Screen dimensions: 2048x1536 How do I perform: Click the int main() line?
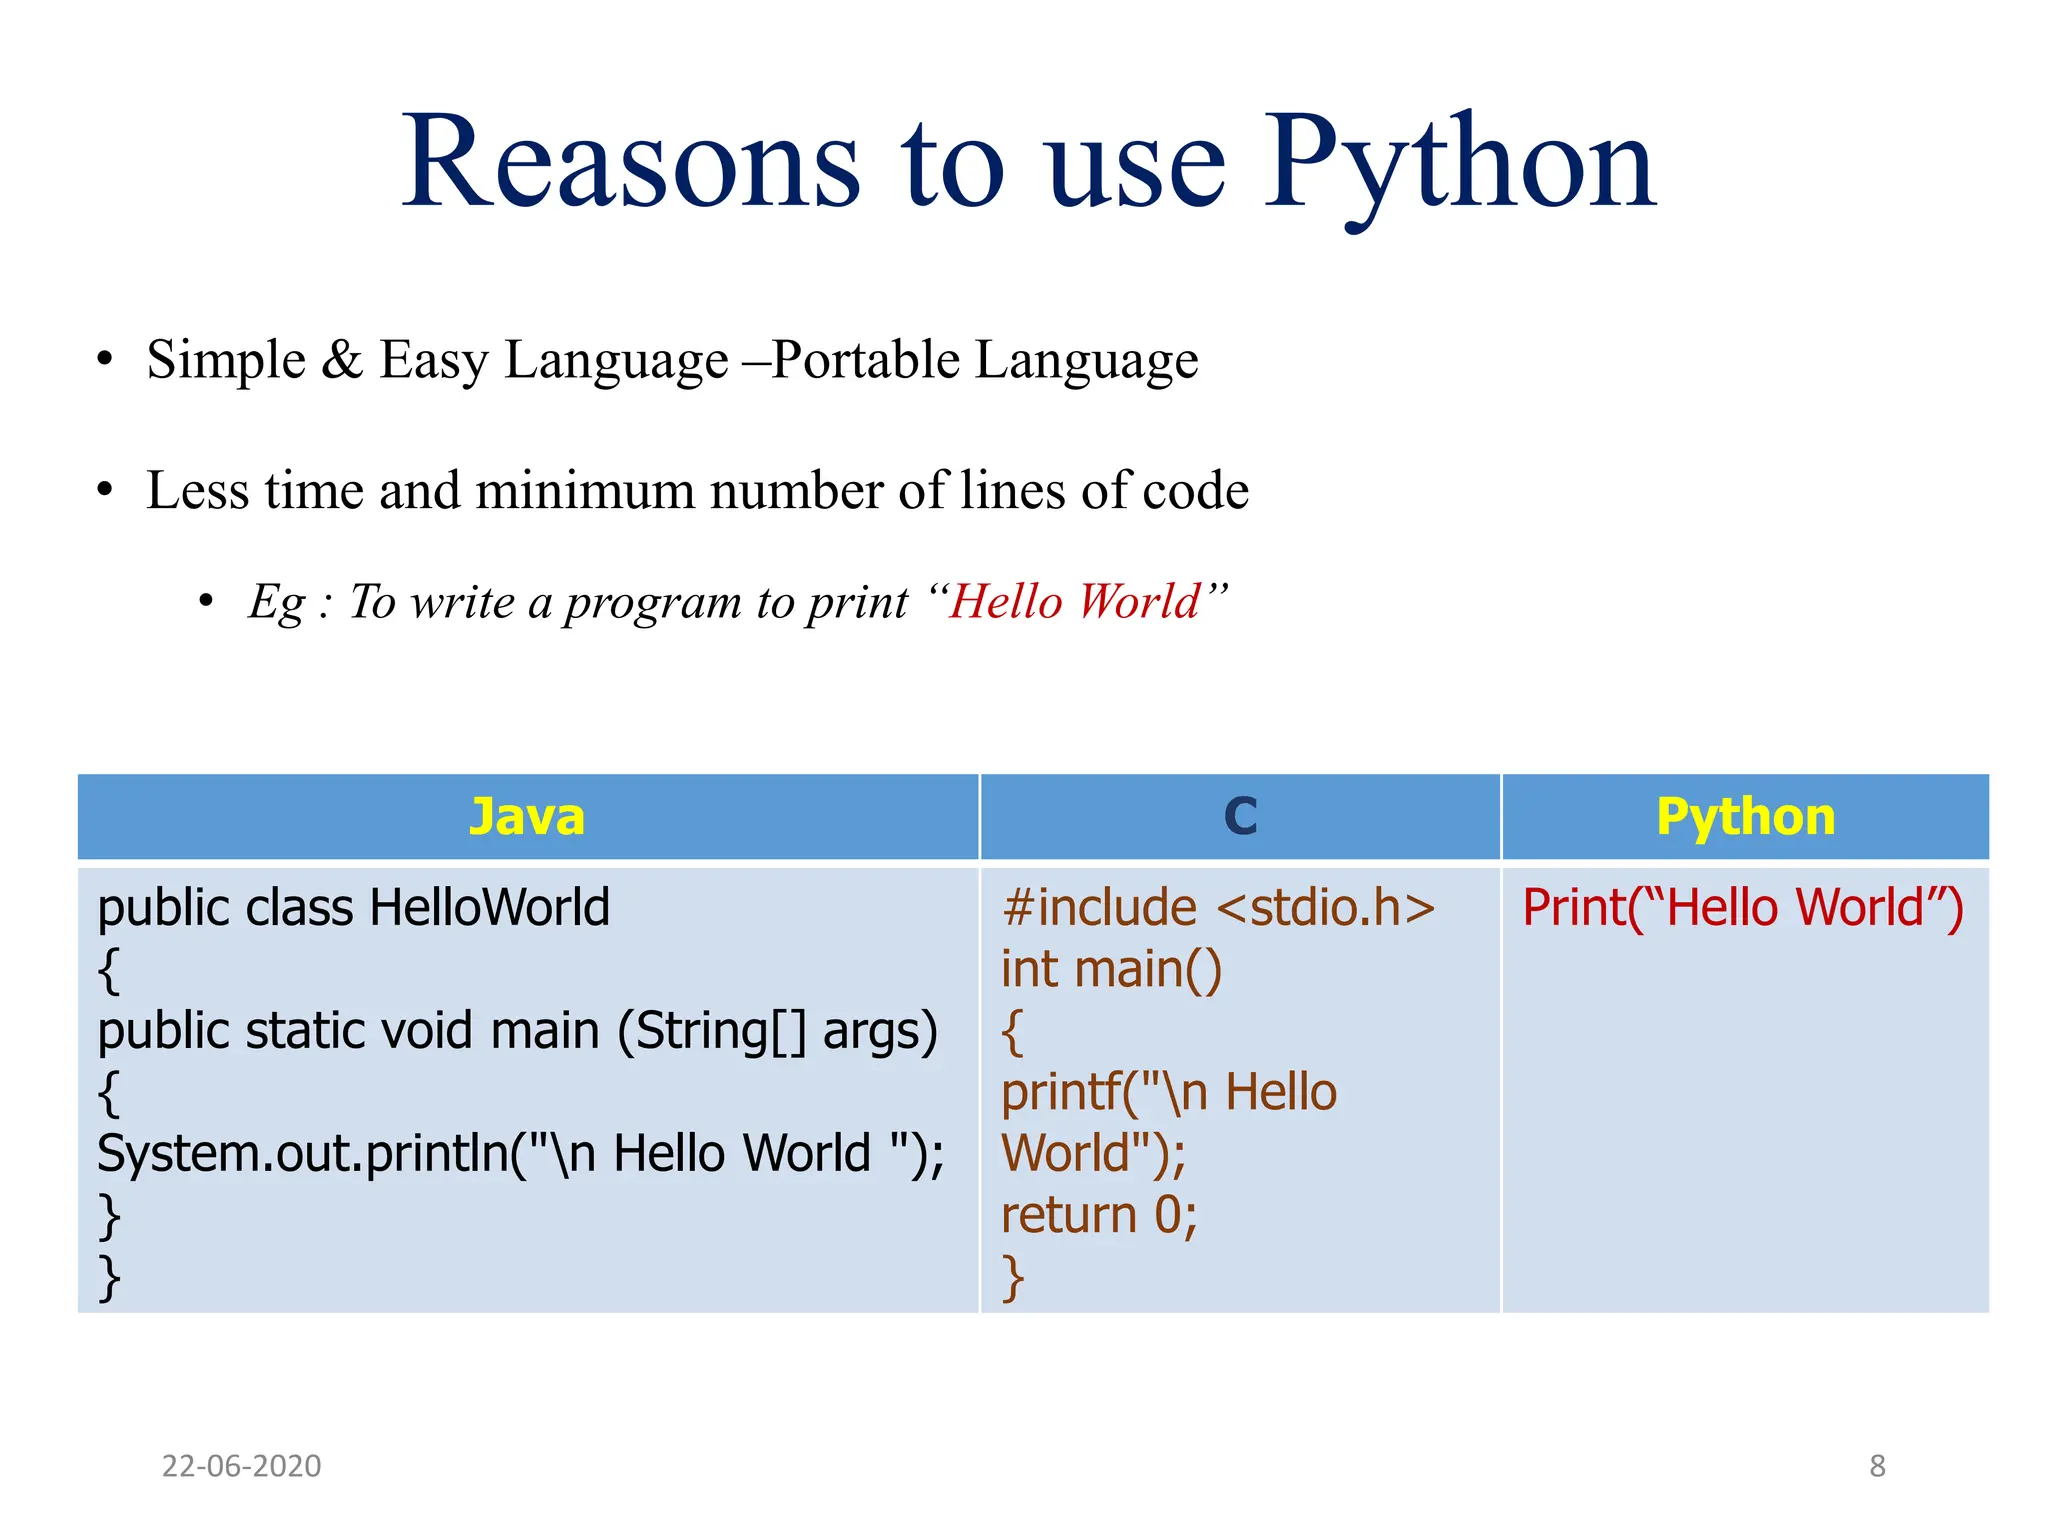(1111, 970)
